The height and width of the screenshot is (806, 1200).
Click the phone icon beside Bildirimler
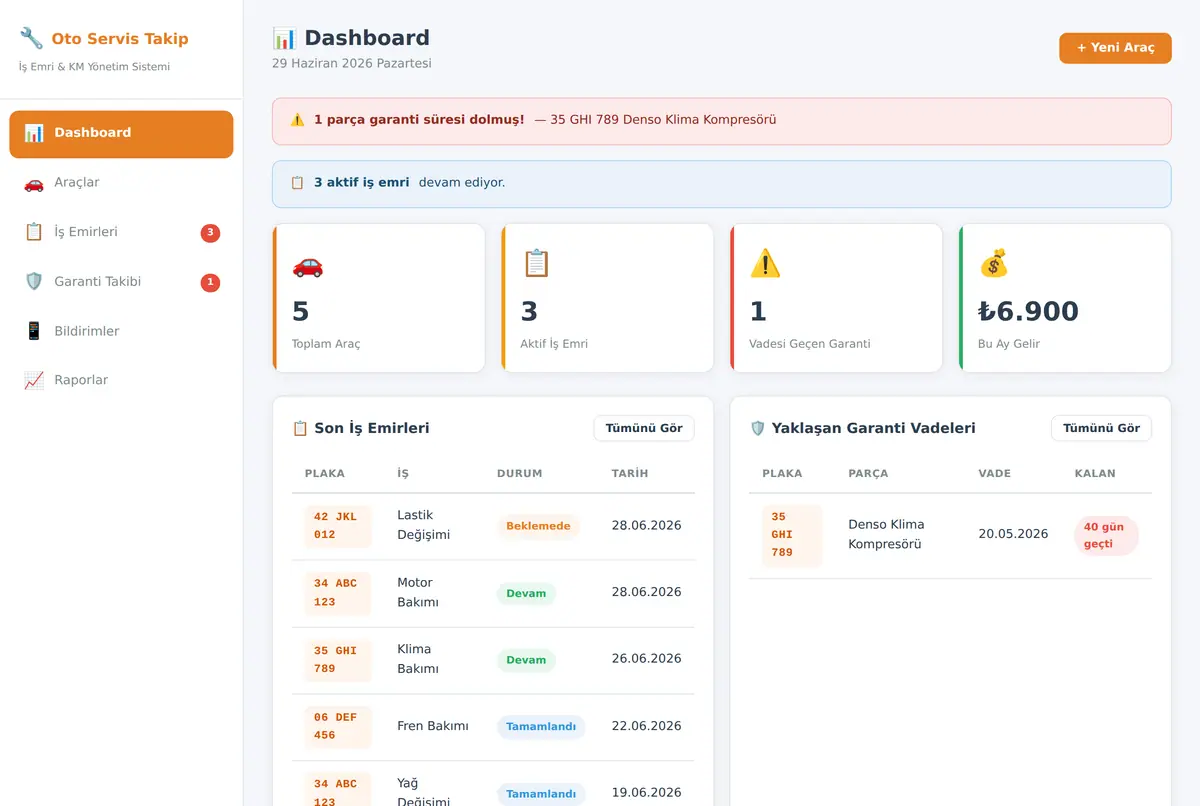(x=34, y=331)
